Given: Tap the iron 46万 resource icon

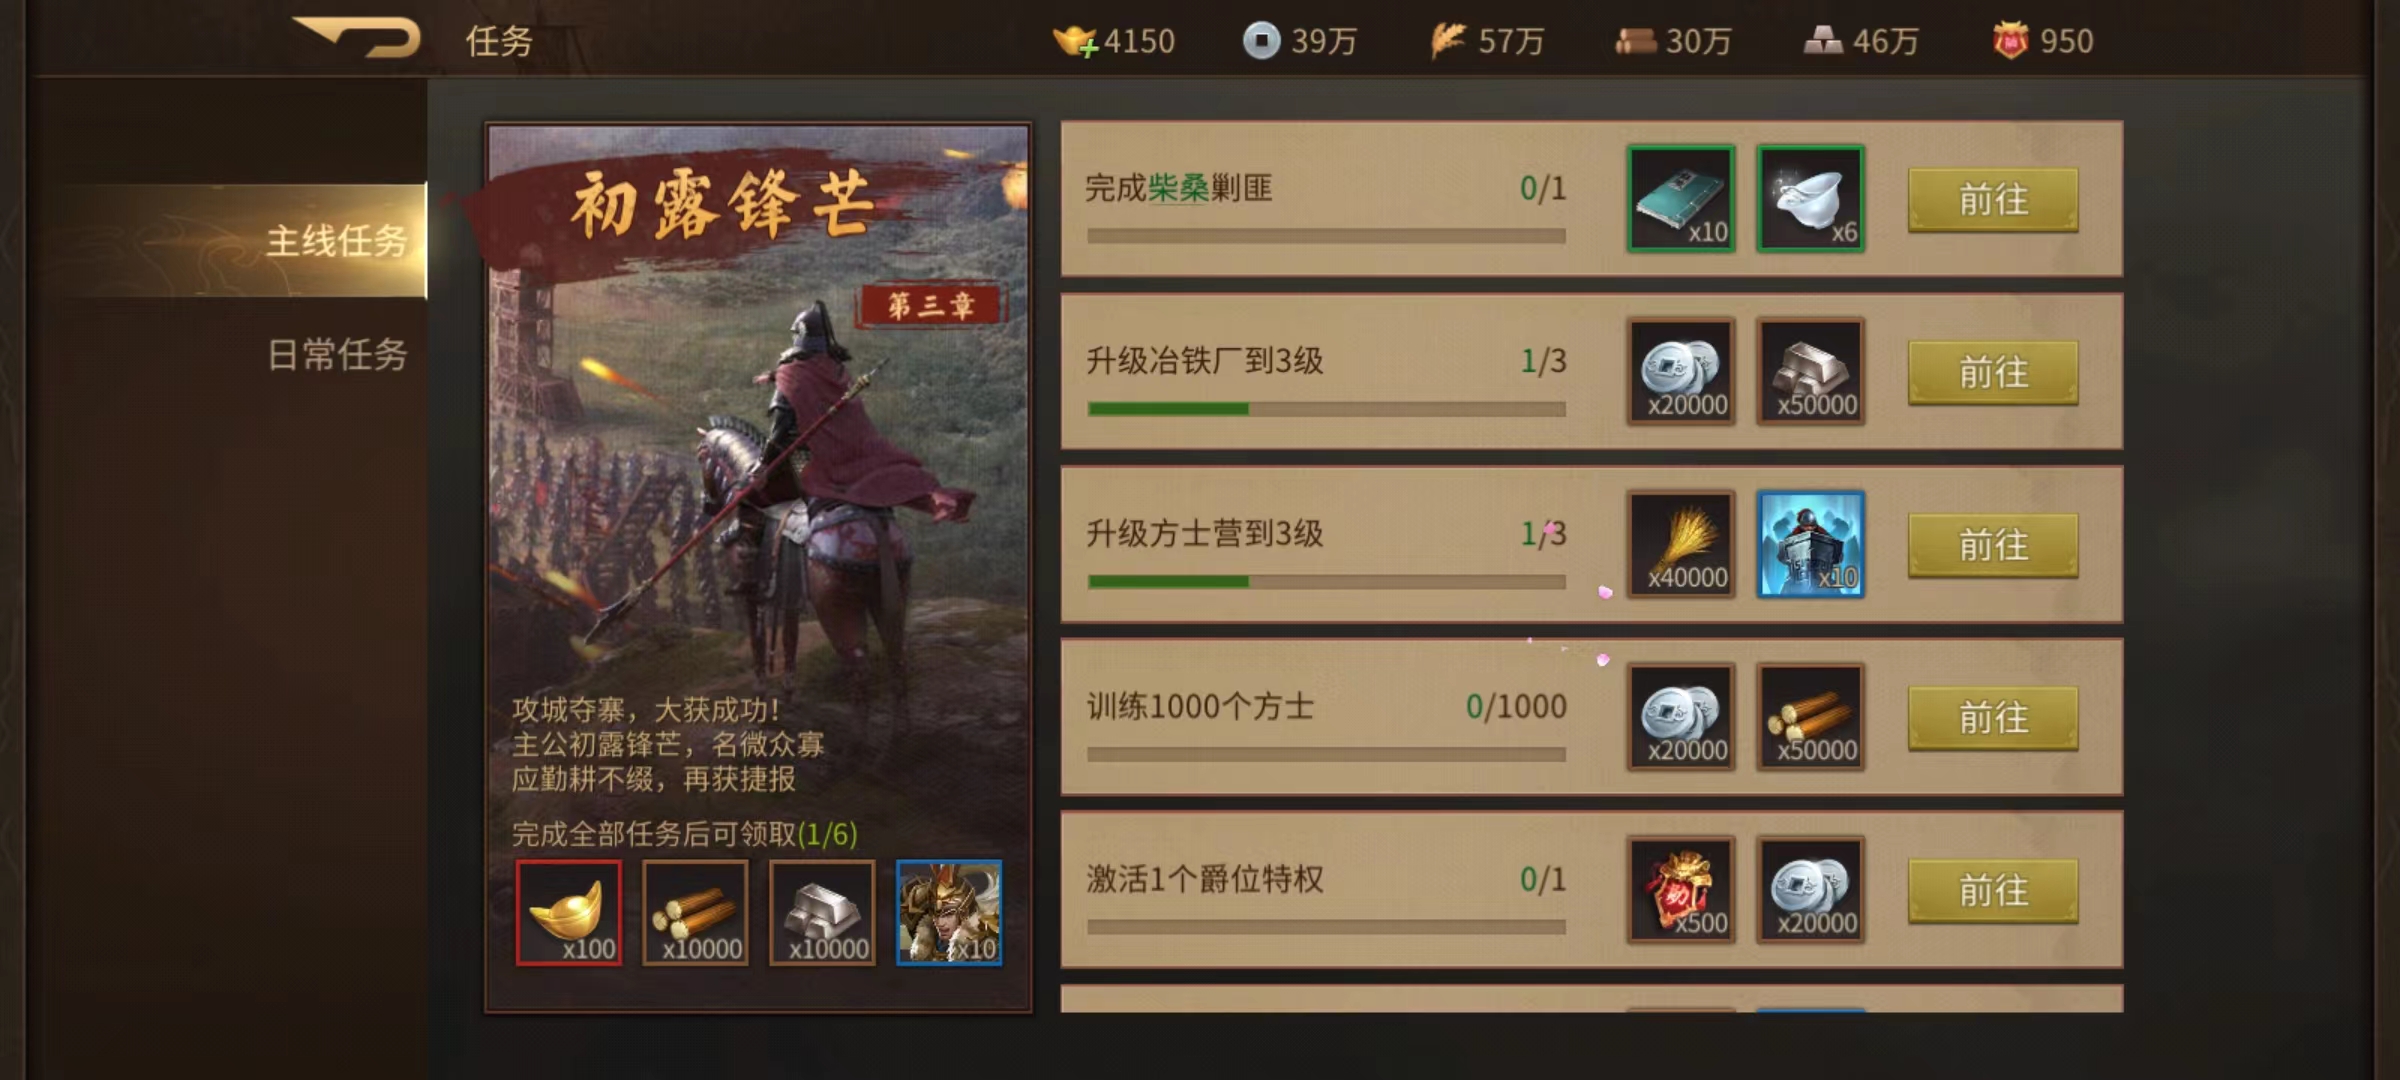Looking at the screenshot, I should (1823, 41).
